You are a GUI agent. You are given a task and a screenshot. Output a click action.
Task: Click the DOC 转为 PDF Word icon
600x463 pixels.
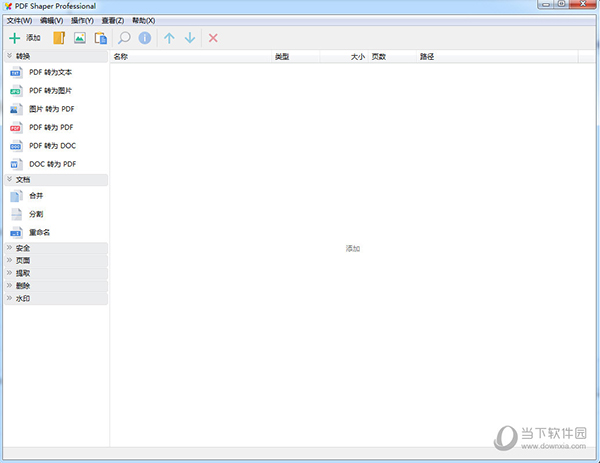(16, 164)
